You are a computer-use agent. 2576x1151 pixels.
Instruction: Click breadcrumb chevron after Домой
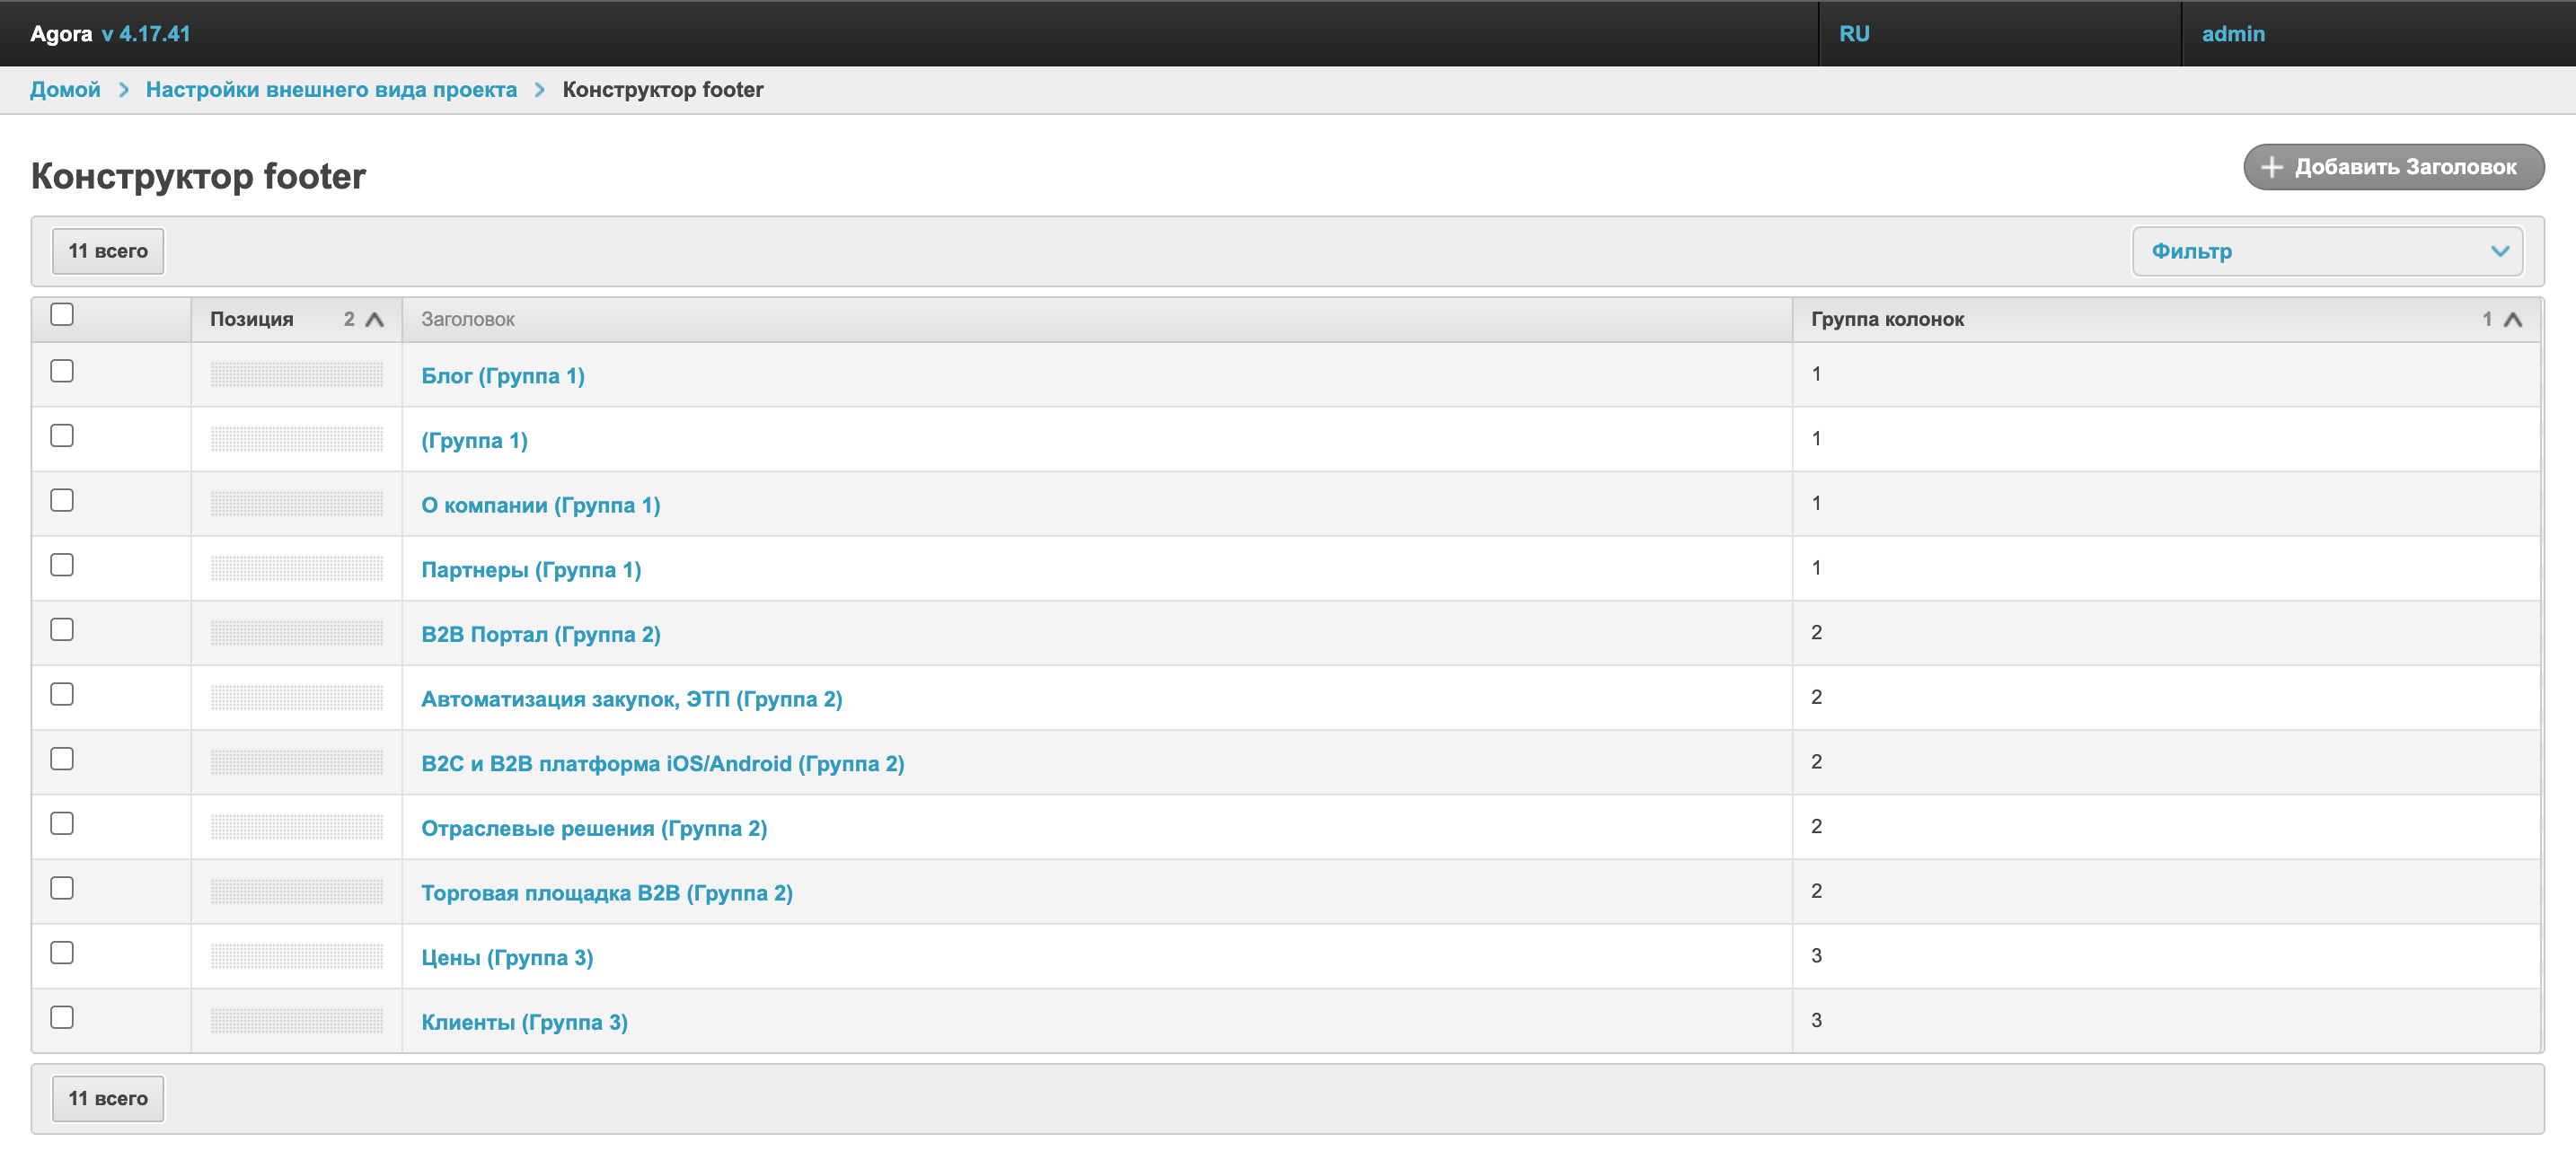(124, 90)
